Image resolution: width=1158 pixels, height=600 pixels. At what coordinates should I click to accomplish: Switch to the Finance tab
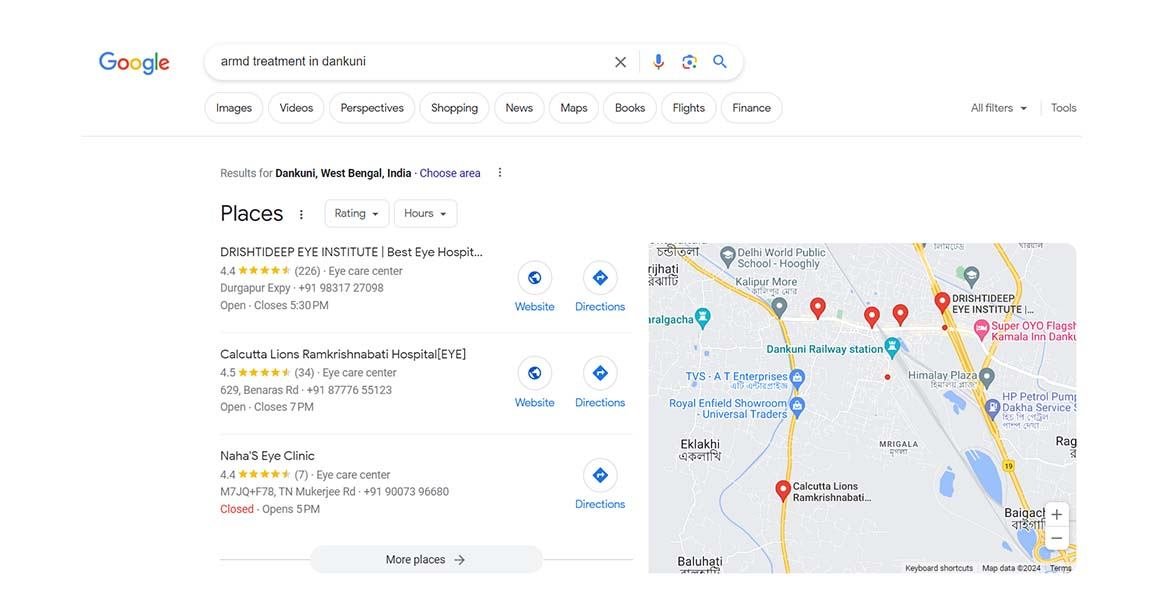point(752,108)
